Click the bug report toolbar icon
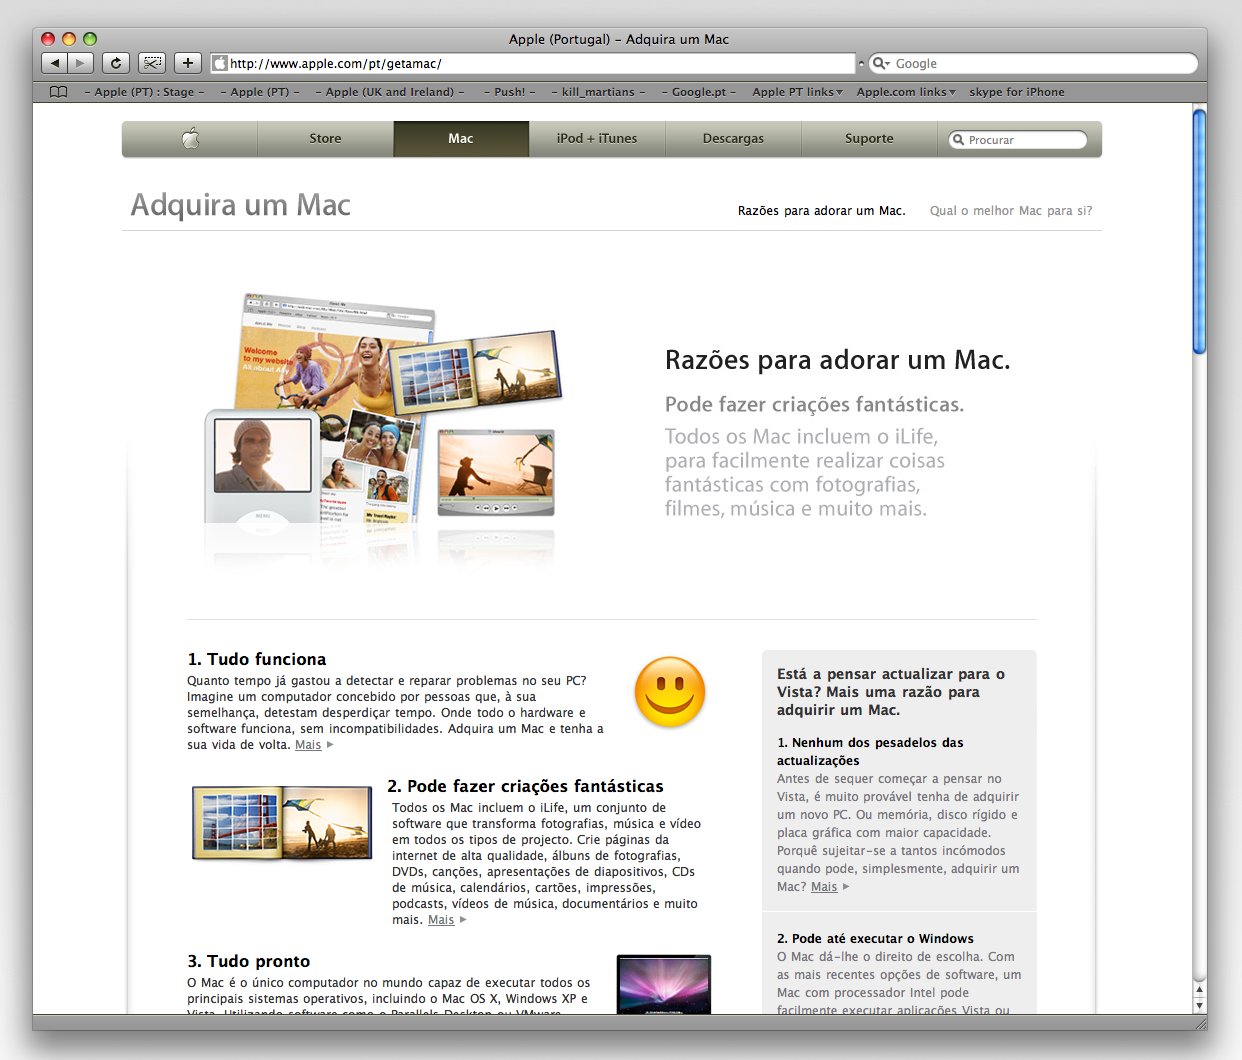1242x1060 pixels. pos(151,62)
